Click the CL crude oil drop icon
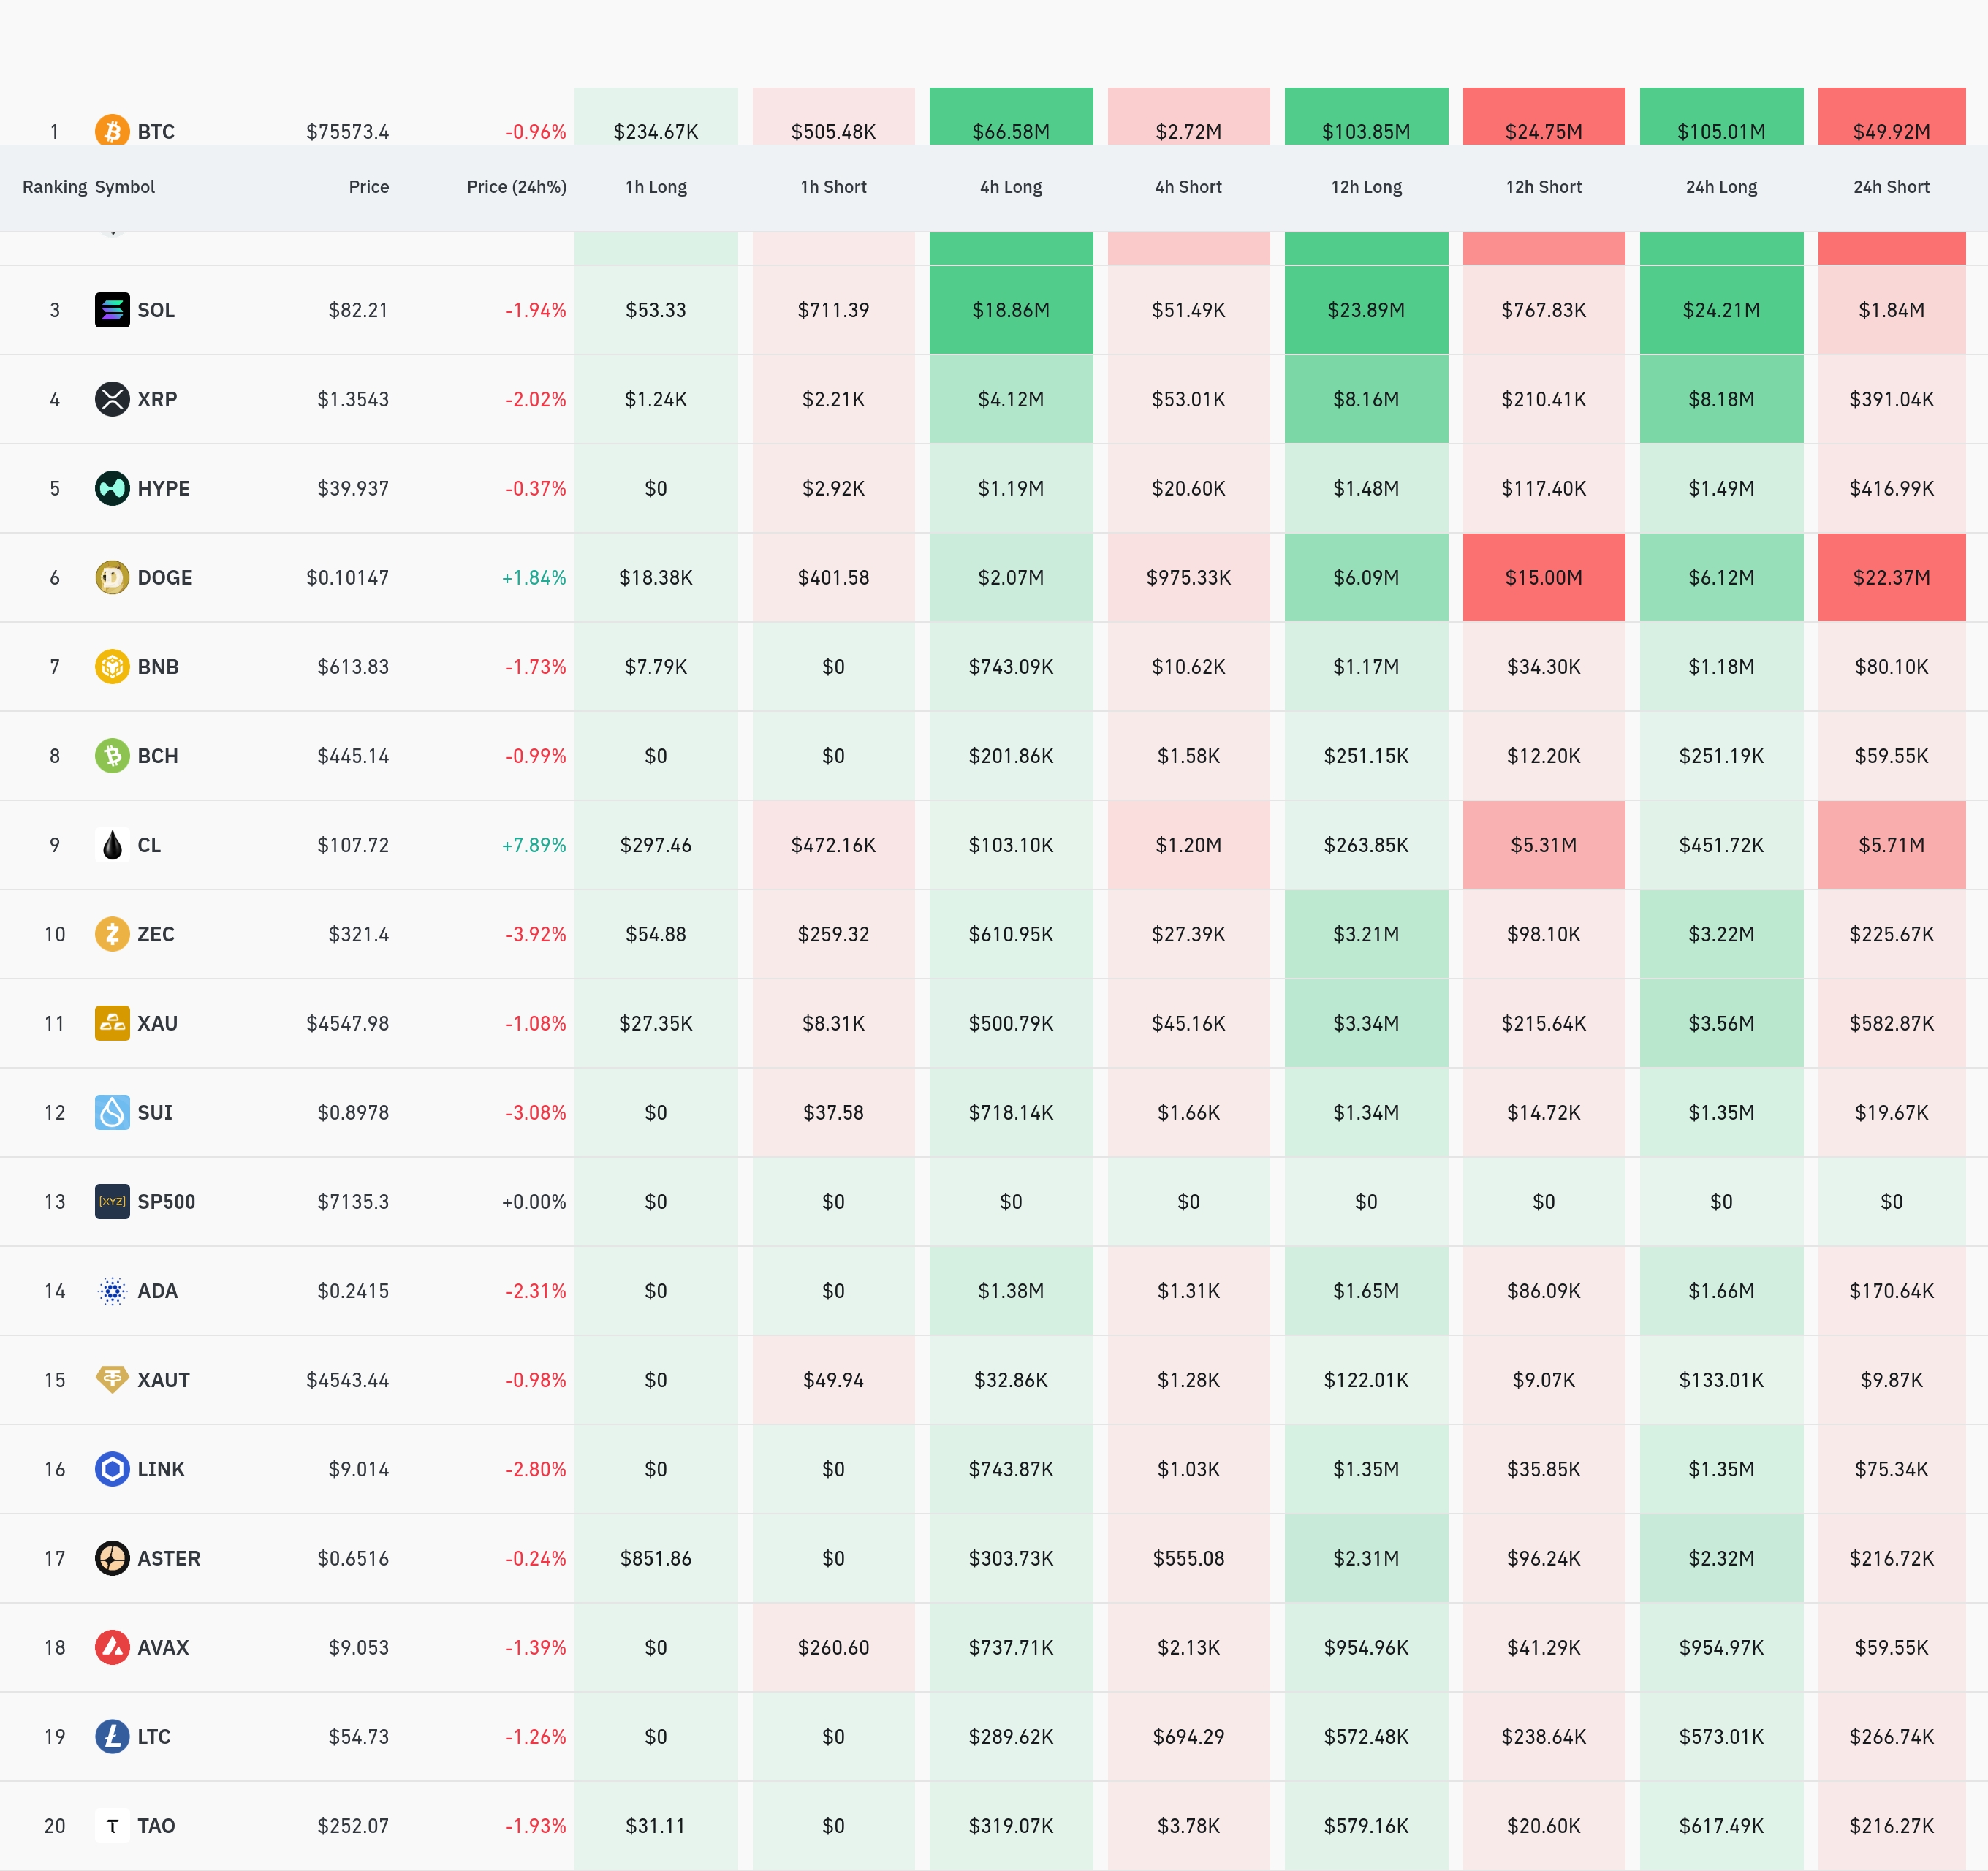This screenshot has width=1988, height=1871. (112, 845)
